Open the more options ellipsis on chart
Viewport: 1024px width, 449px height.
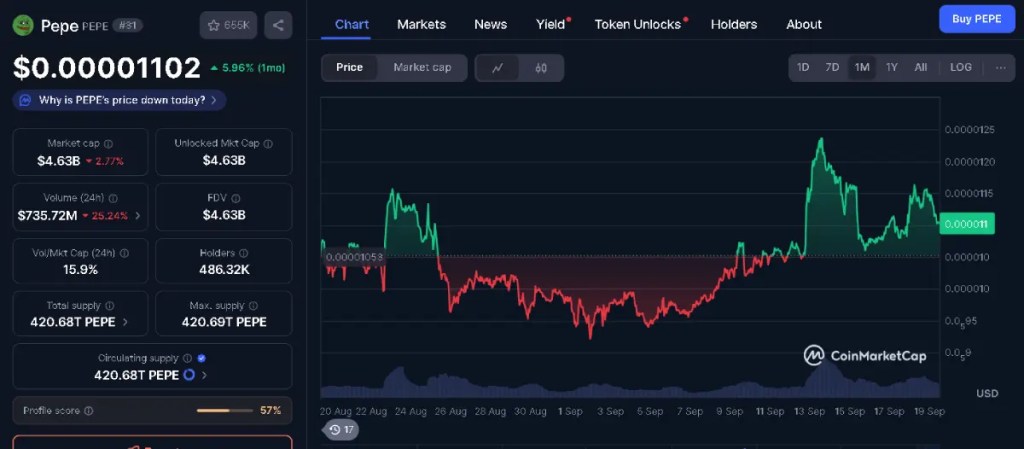pos(1000,68)
